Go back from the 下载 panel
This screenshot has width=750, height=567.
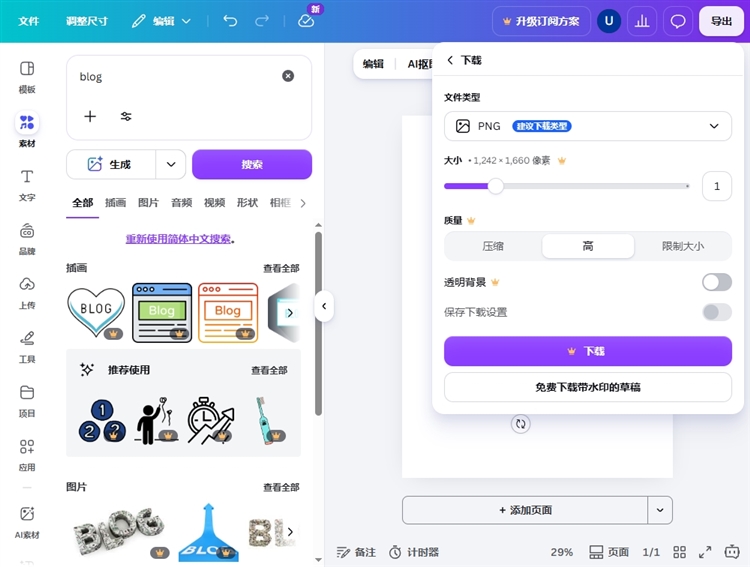450,60
